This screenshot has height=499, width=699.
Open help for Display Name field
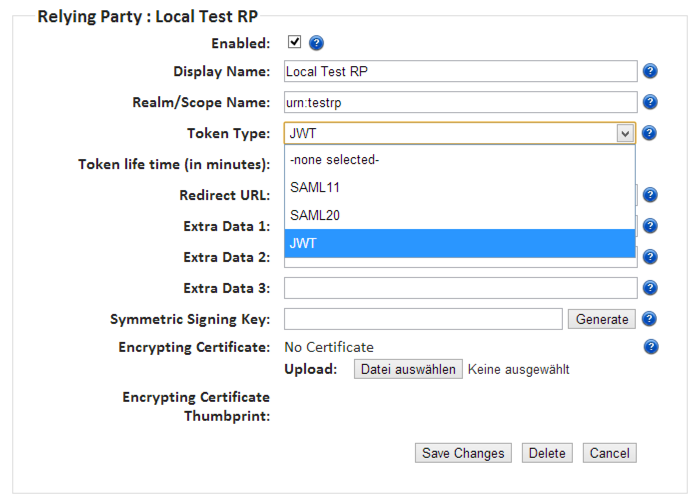[650, 71]
